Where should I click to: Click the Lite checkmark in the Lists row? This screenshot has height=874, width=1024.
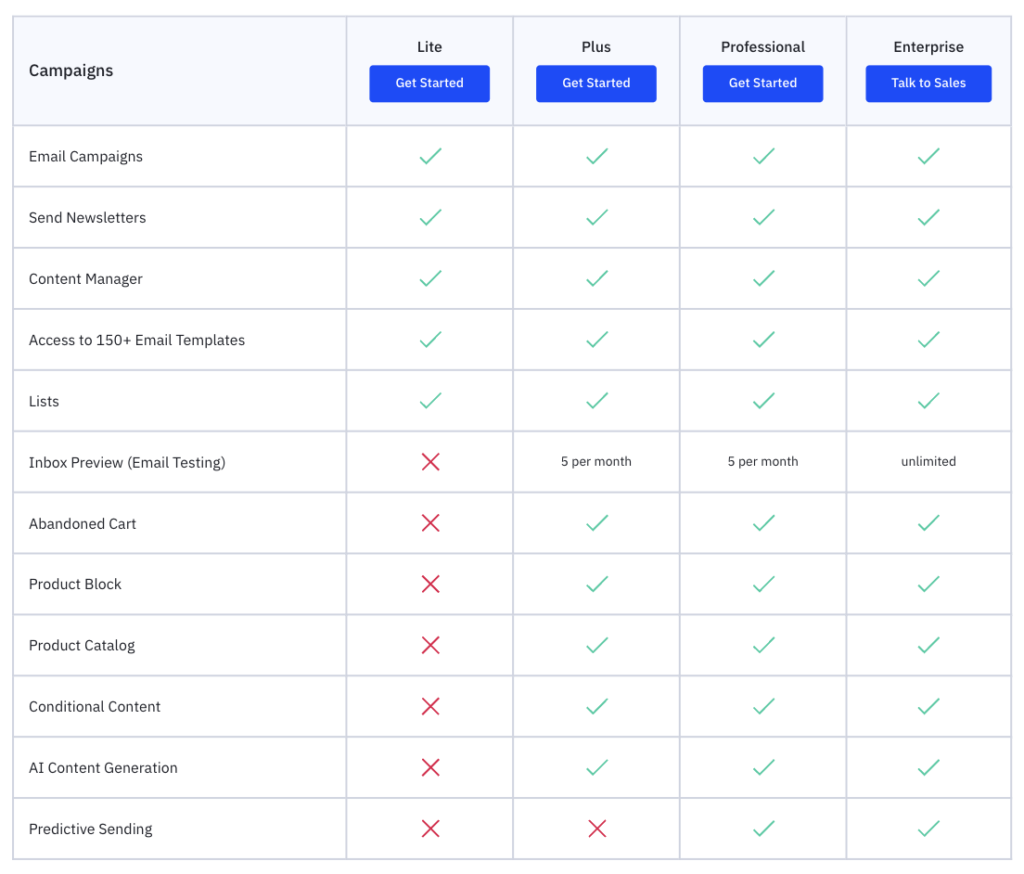pyautogui.click(x=430, y=400)
